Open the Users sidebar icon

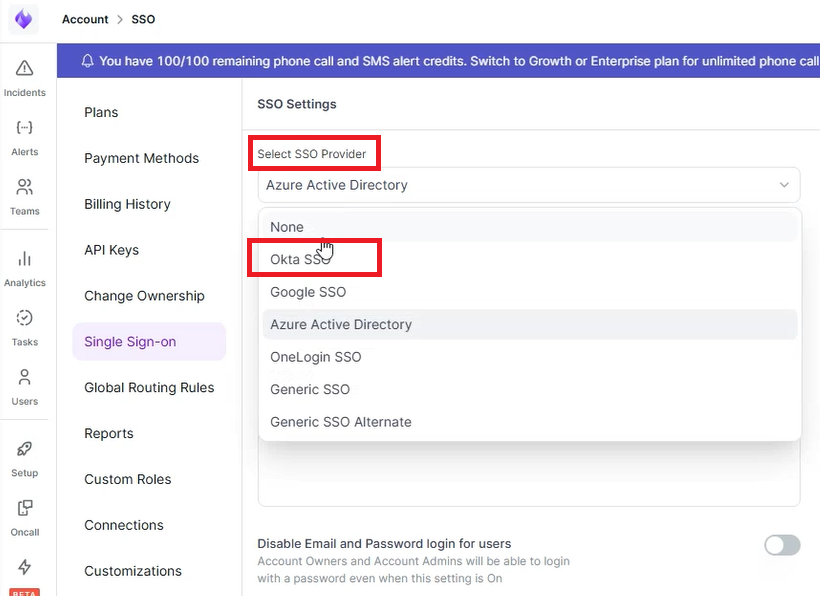pos(25,377)
